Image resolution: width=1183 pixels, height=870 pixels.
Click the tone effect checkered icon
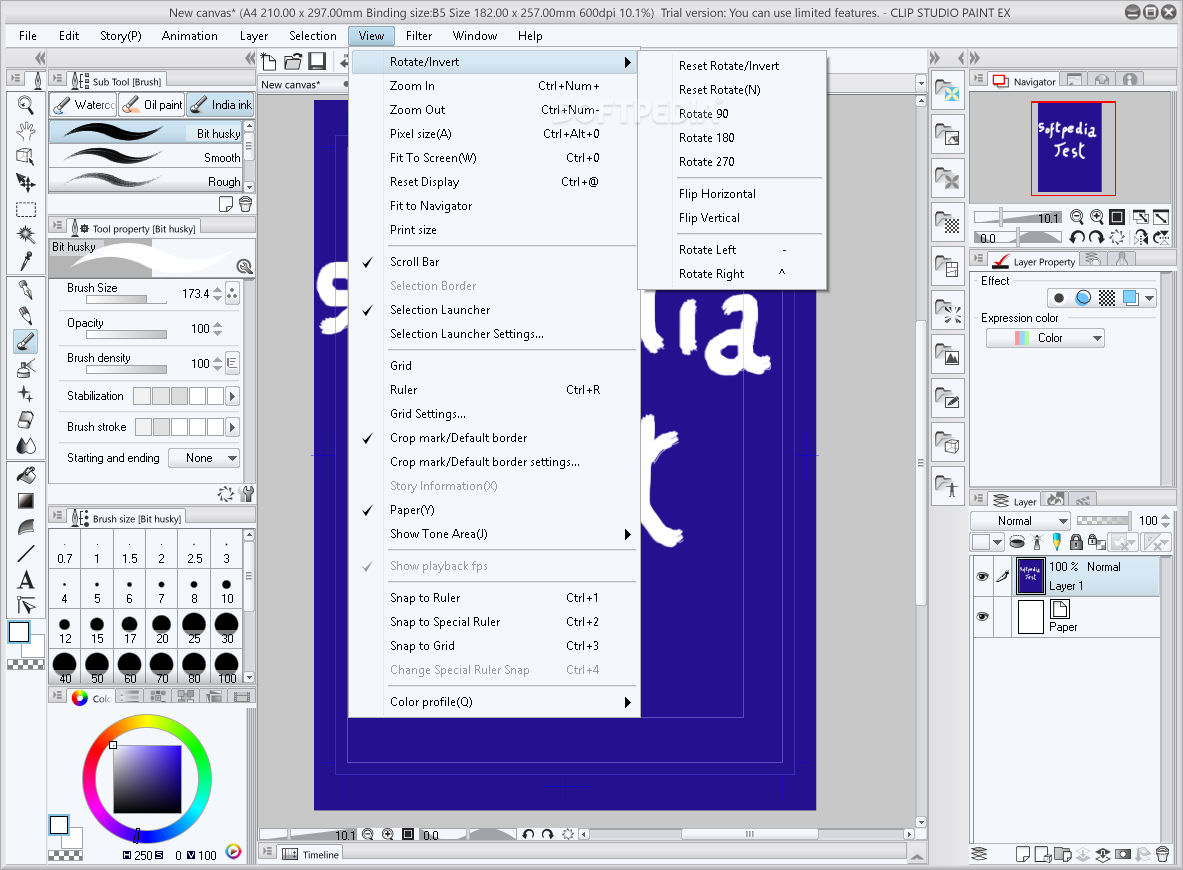click(x=1107, y=298)
